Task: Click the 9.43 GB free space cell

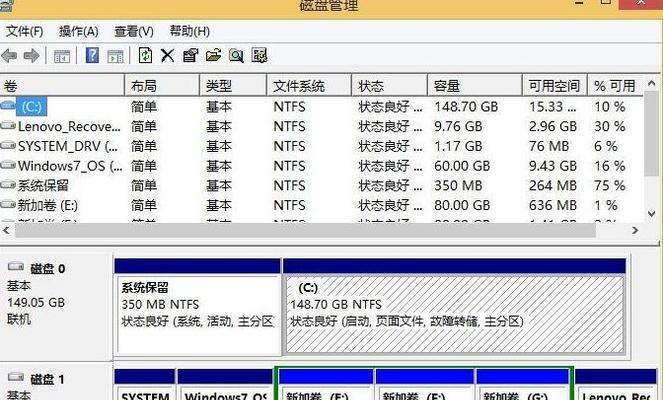Action: (x=553, y=166)
